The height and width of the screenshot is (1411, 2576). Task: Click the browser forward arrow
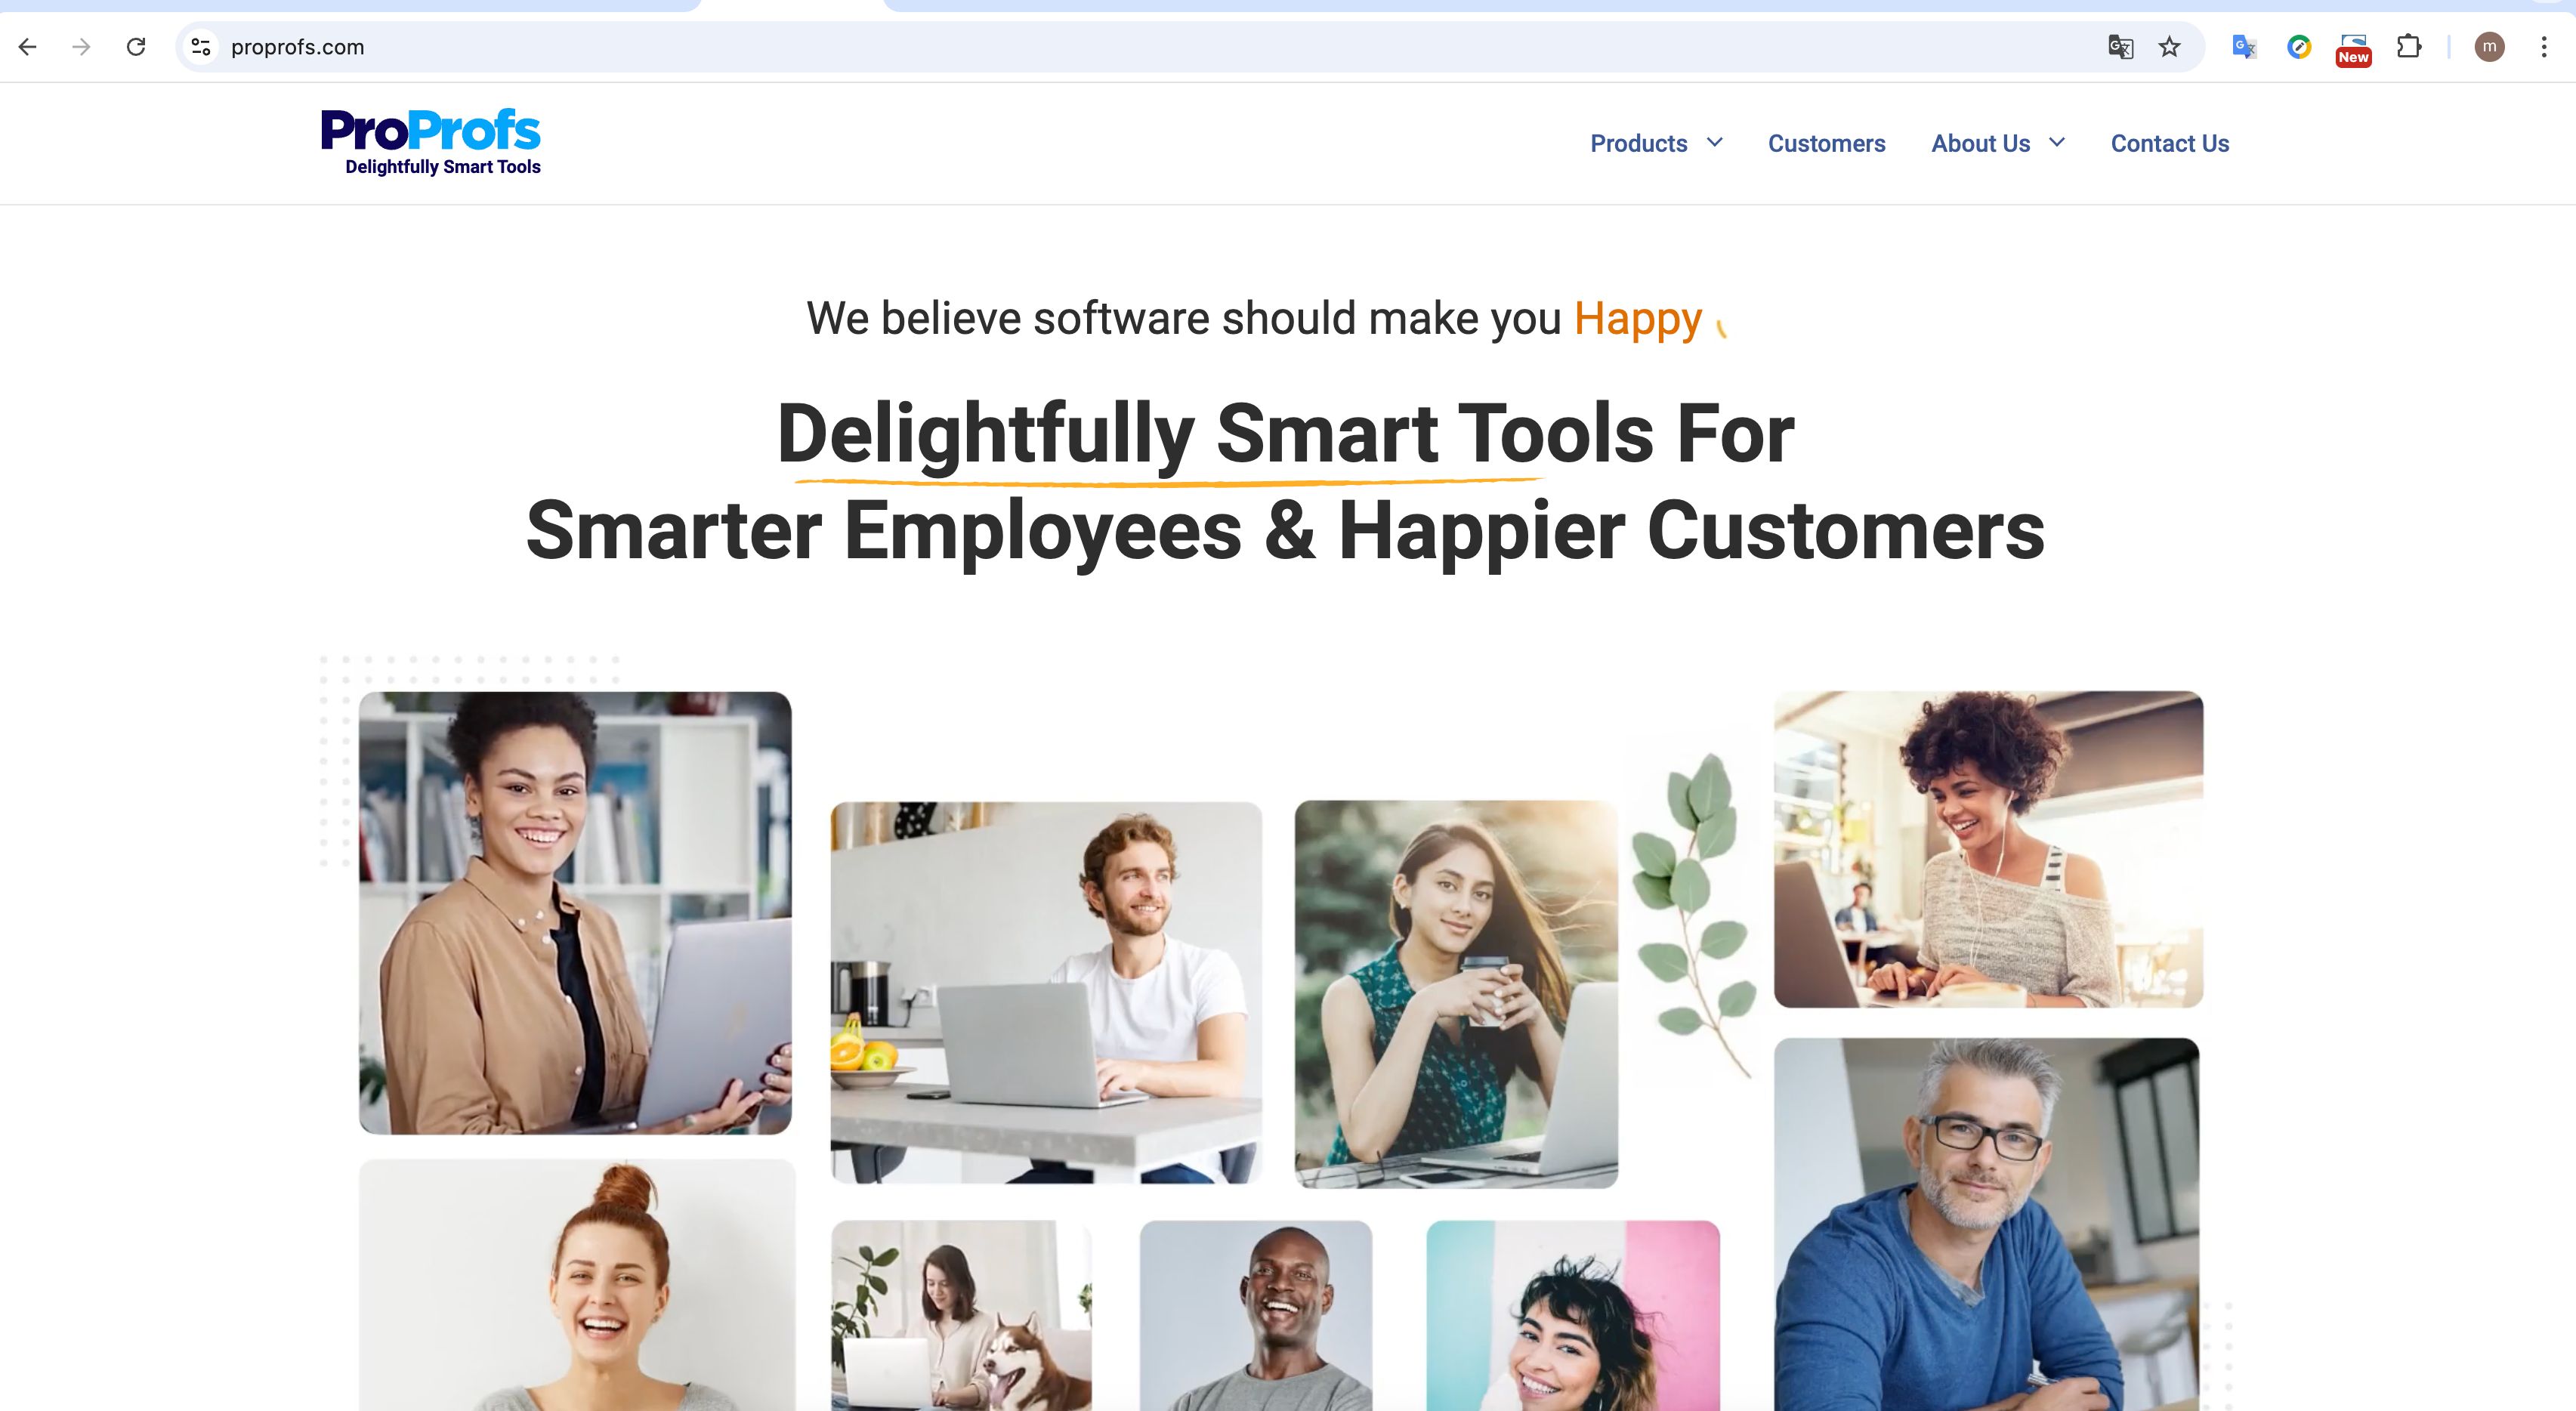point(82,47)
